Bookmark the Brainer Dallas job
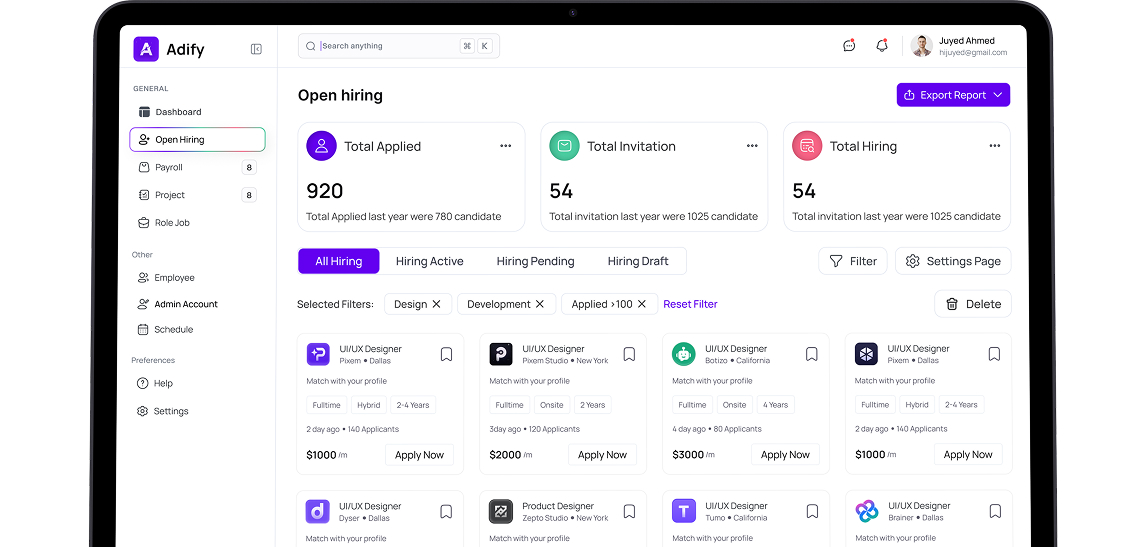 pyautogui.click(x=995, y=512)
